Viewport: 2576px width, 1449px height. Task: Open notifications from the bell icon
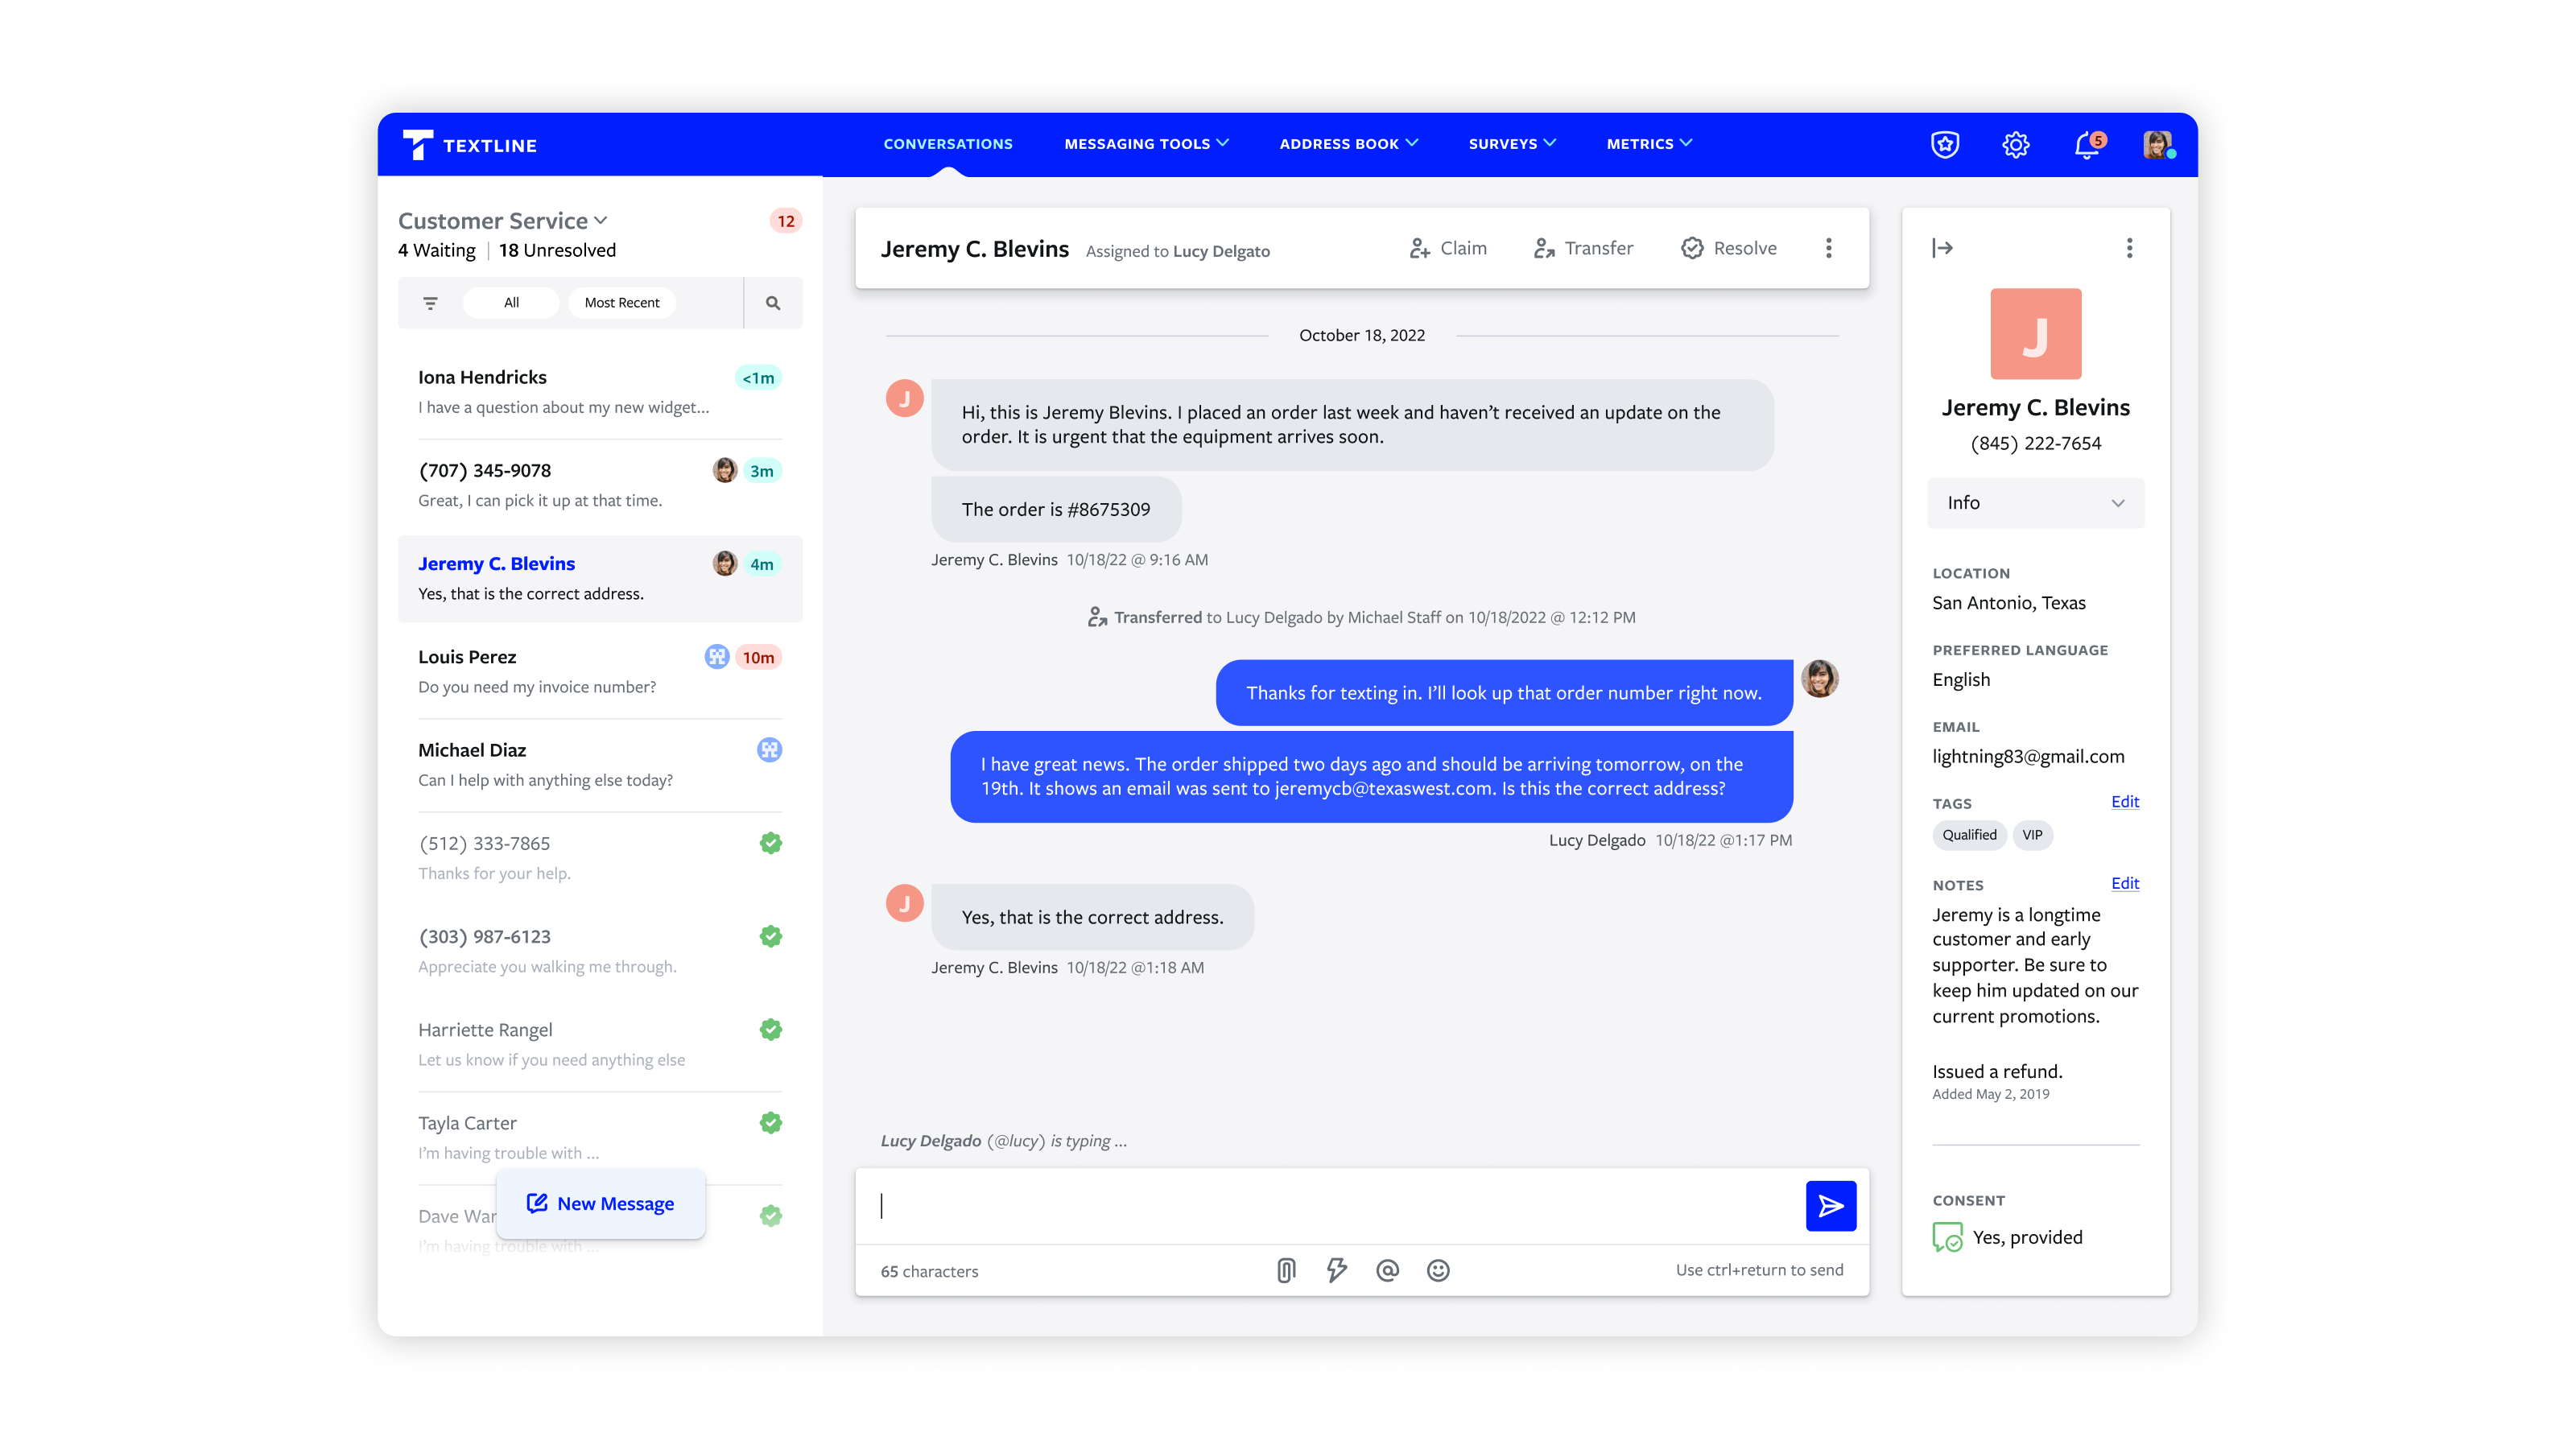click(x=2086, y=144)
